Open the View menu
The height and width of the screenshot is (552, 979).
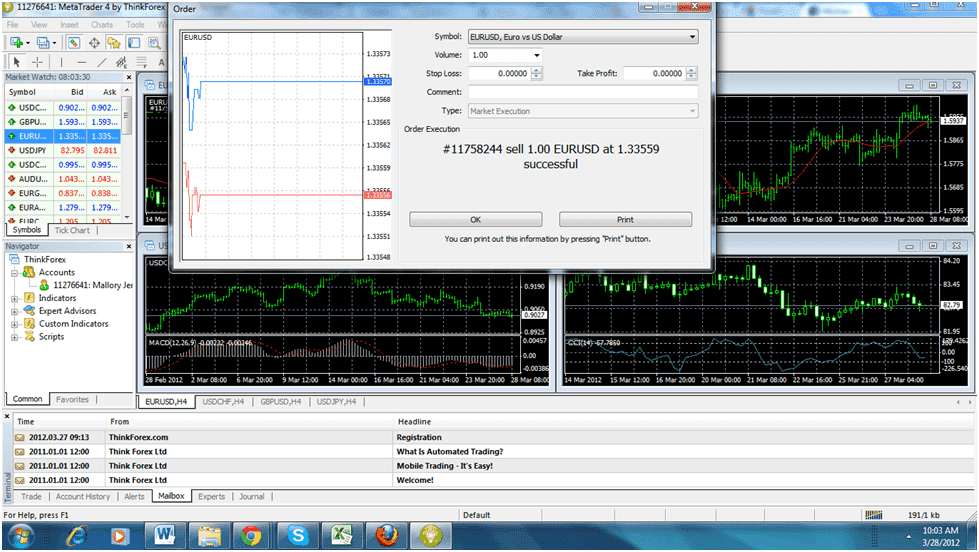click(39, 25)
